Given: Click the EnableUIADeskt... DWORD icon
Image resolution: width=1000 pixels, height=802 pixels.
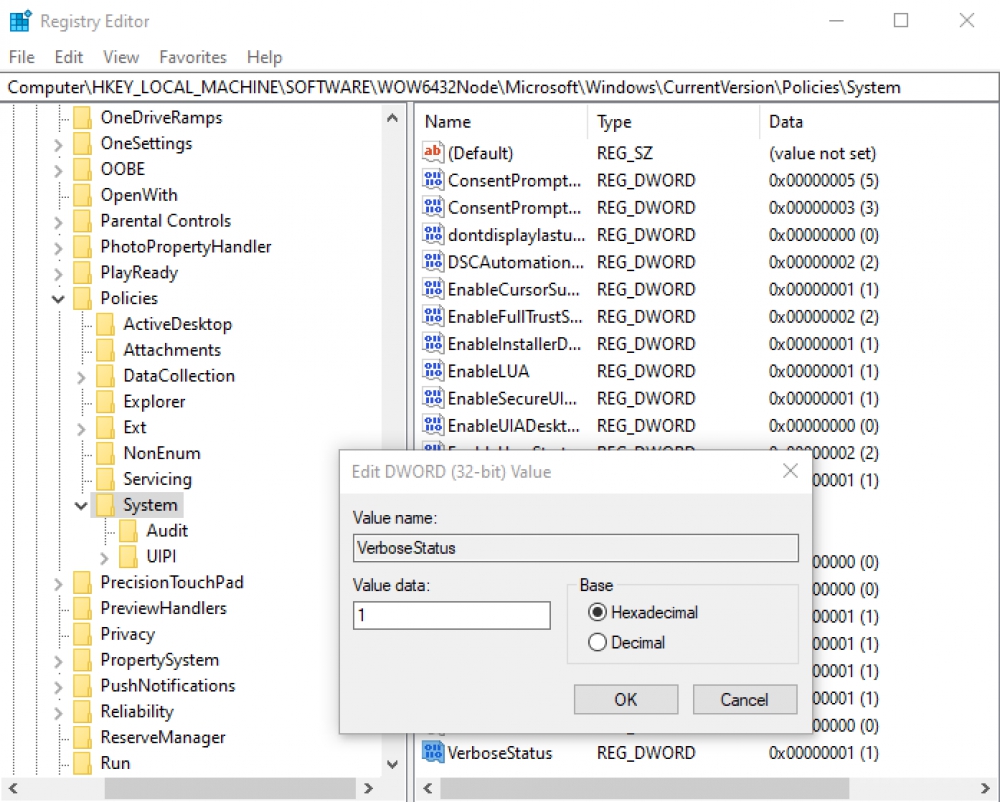Looking at the screenshot, I should point(432,425).
